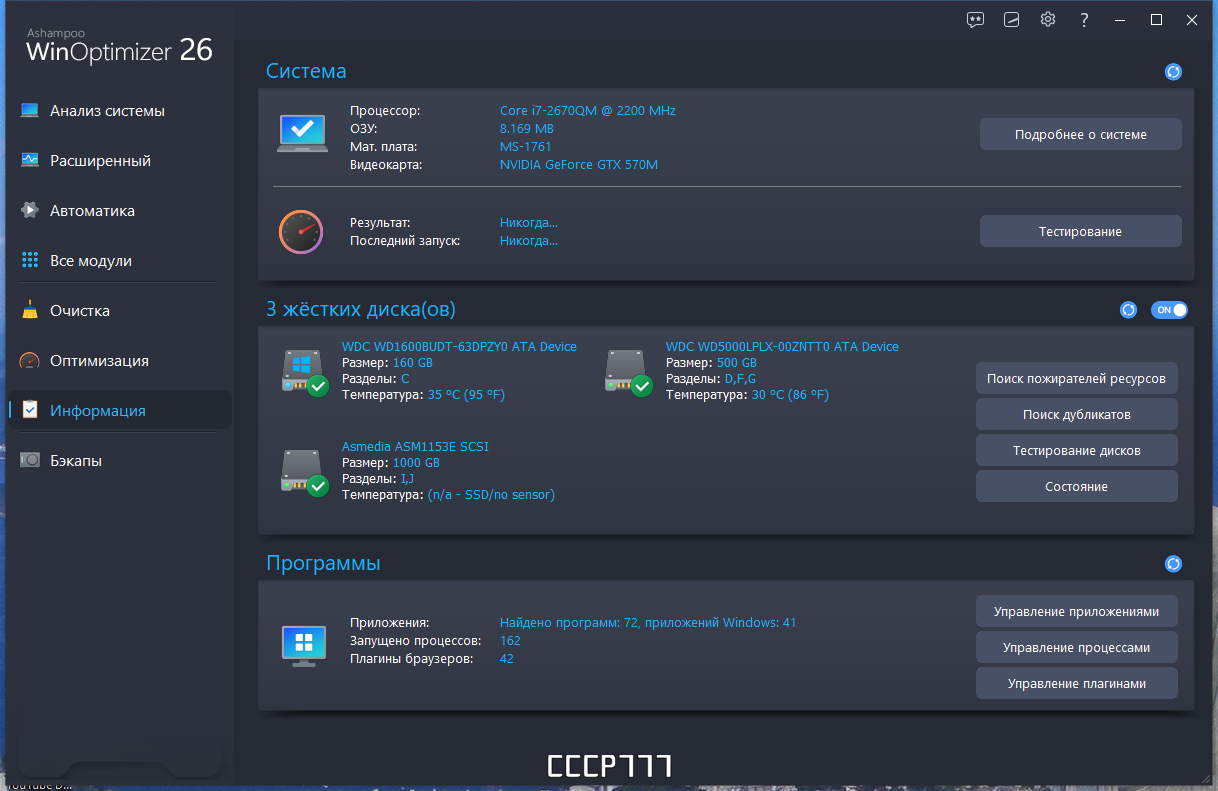
Task: Click the skin/theme icon in title bar
Action: (x=1012, y=19)
